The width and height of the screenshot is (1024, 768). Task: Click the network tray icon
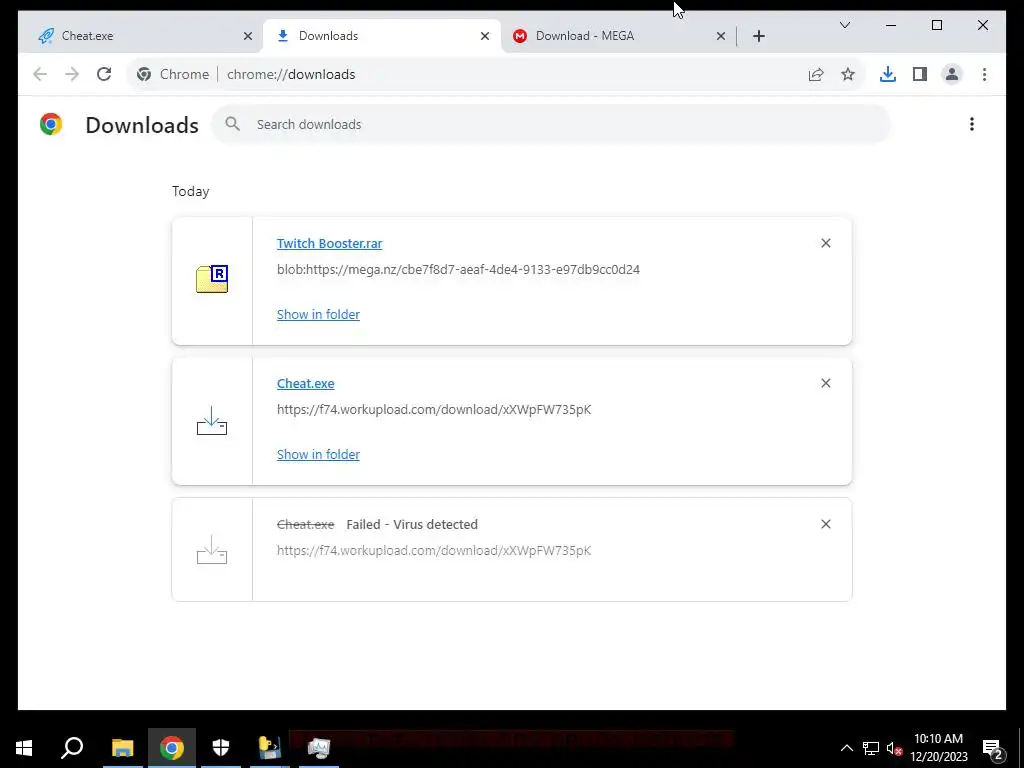[x=871, y=748]
